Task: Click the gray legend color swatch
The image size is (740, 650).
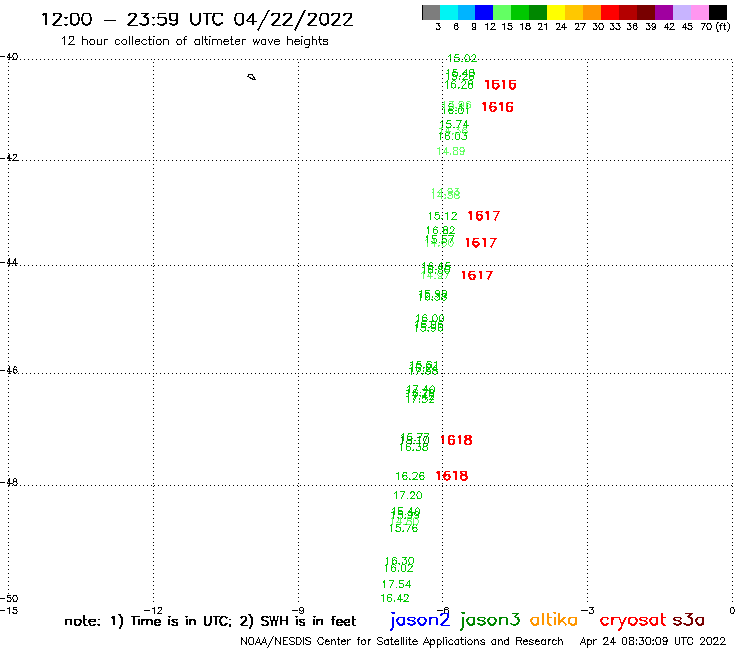Action: [431, 12]
